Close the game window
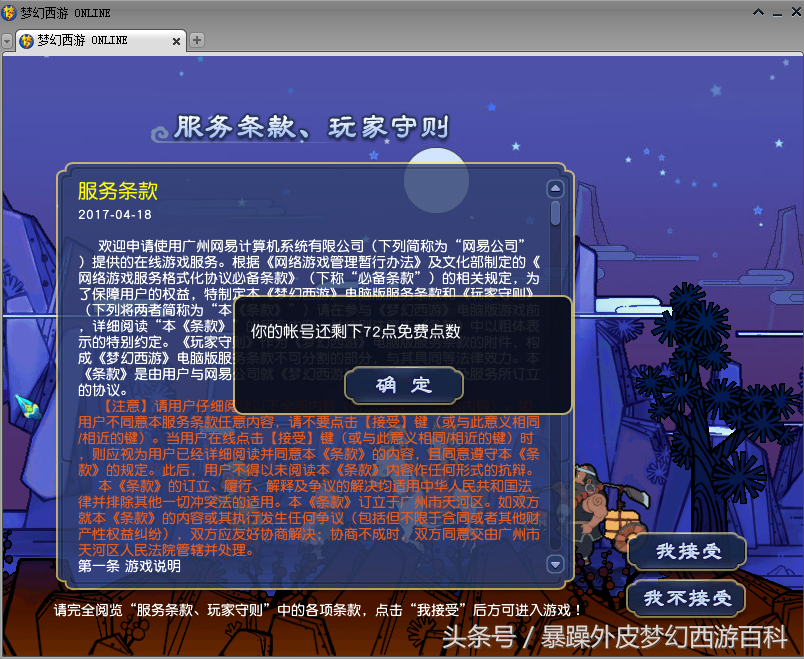The image size is (804, 659). pyautogui.click(x=796, y=11)
